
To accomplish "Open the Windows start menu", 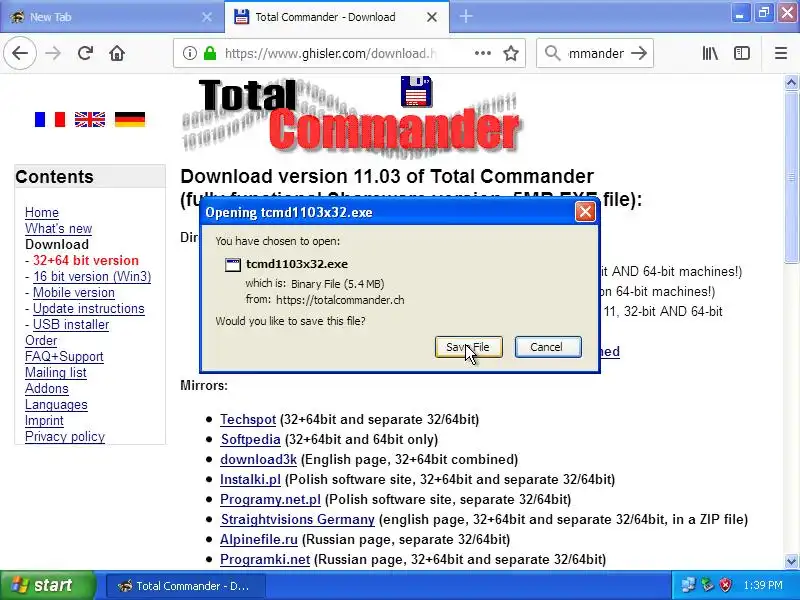I will (47, 585).
